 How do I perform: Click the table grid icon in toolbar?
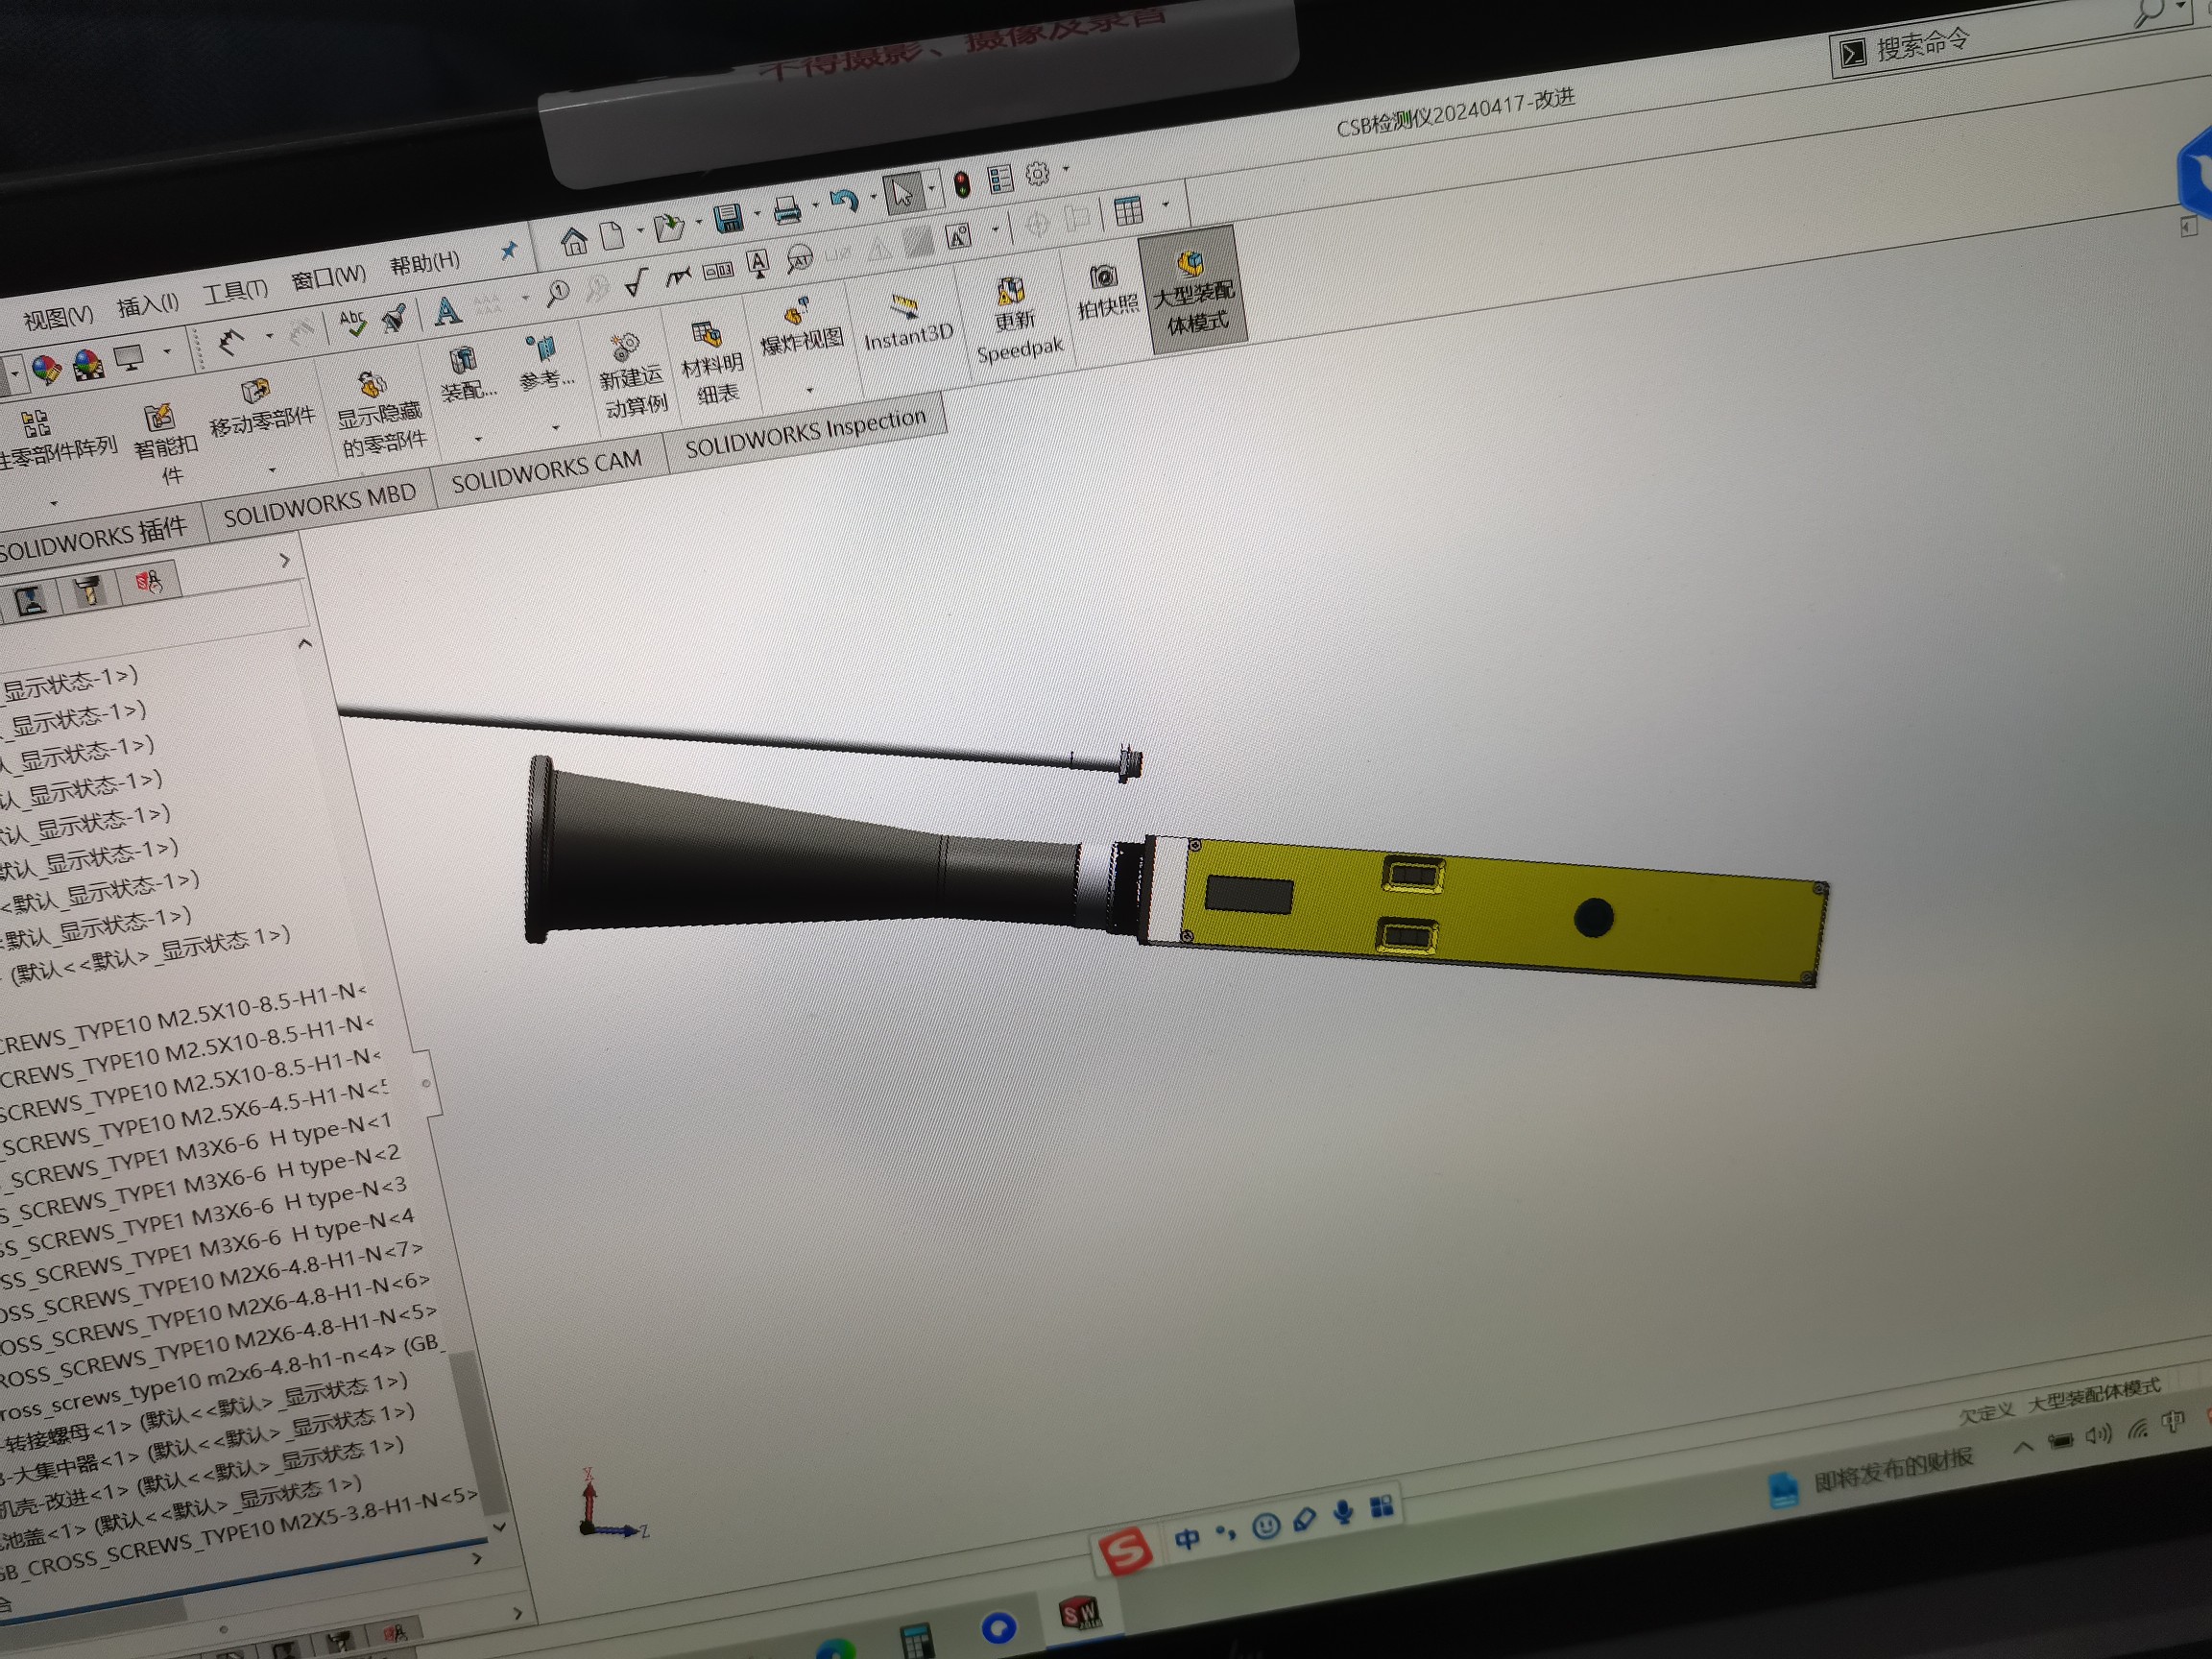(1128, 211)
